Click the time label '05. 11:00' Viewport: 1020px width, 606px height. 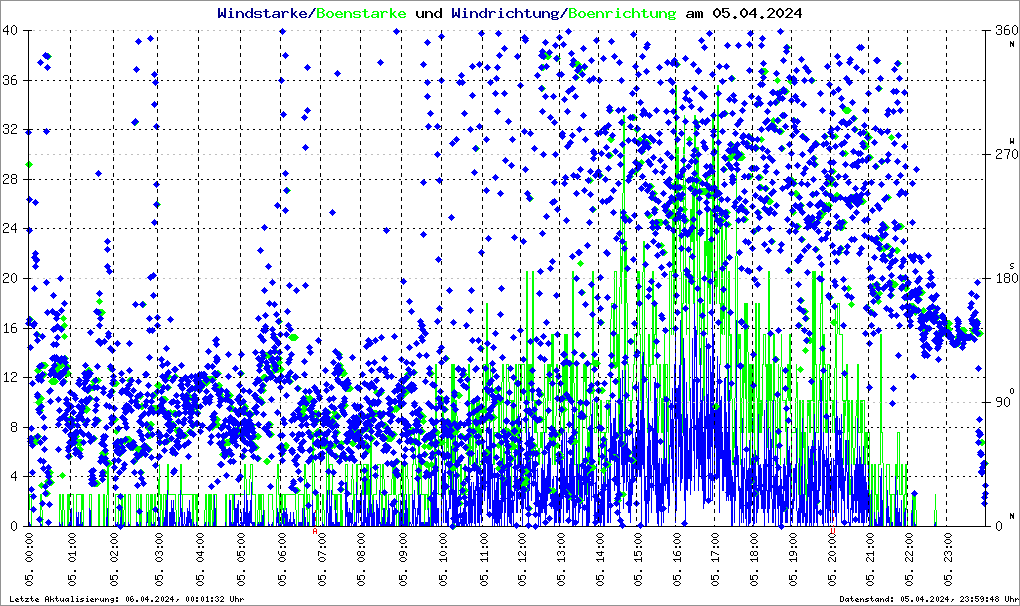click(x=483, y=560)
